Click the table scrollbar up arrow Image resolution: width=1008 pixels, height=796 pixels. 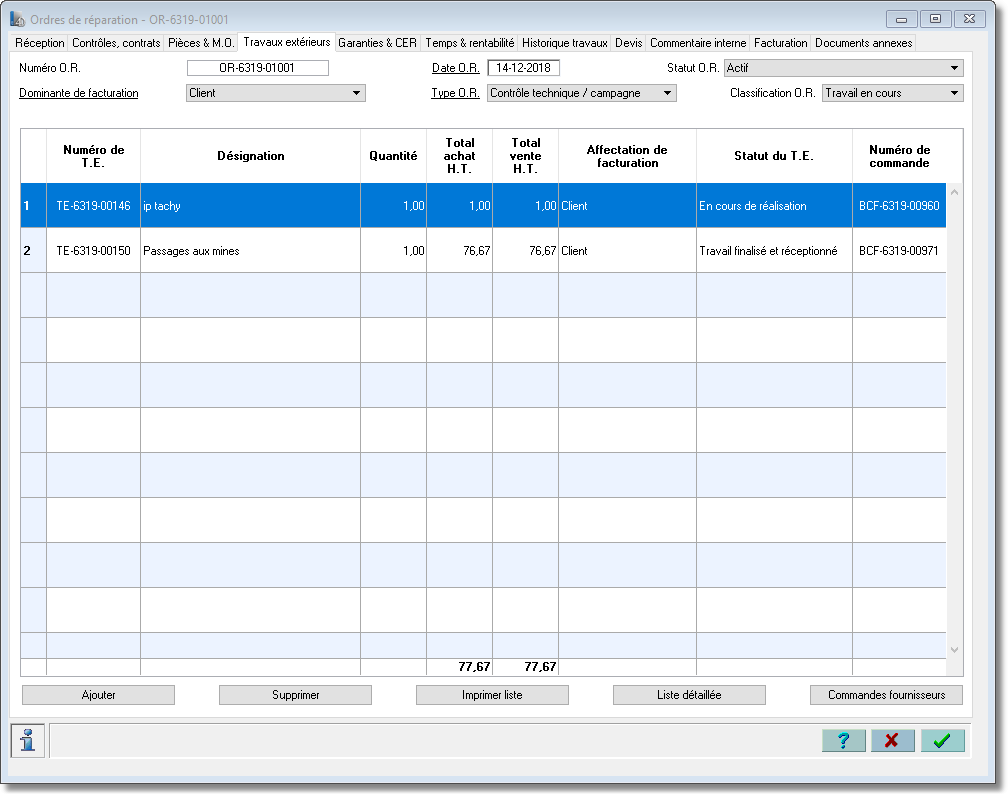point(955,192)
